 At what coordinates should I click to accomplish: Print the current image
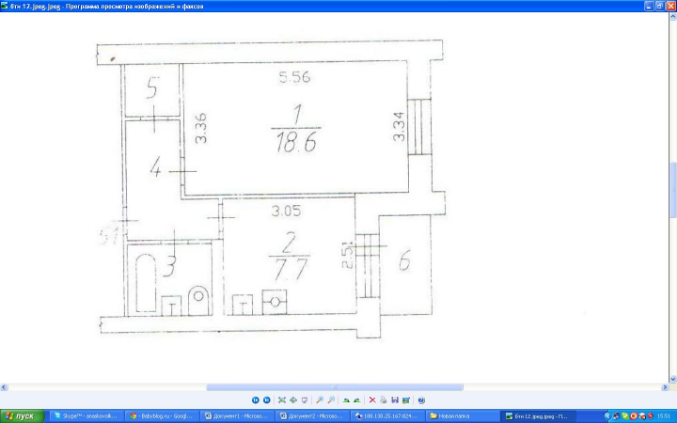coord(383,398)
